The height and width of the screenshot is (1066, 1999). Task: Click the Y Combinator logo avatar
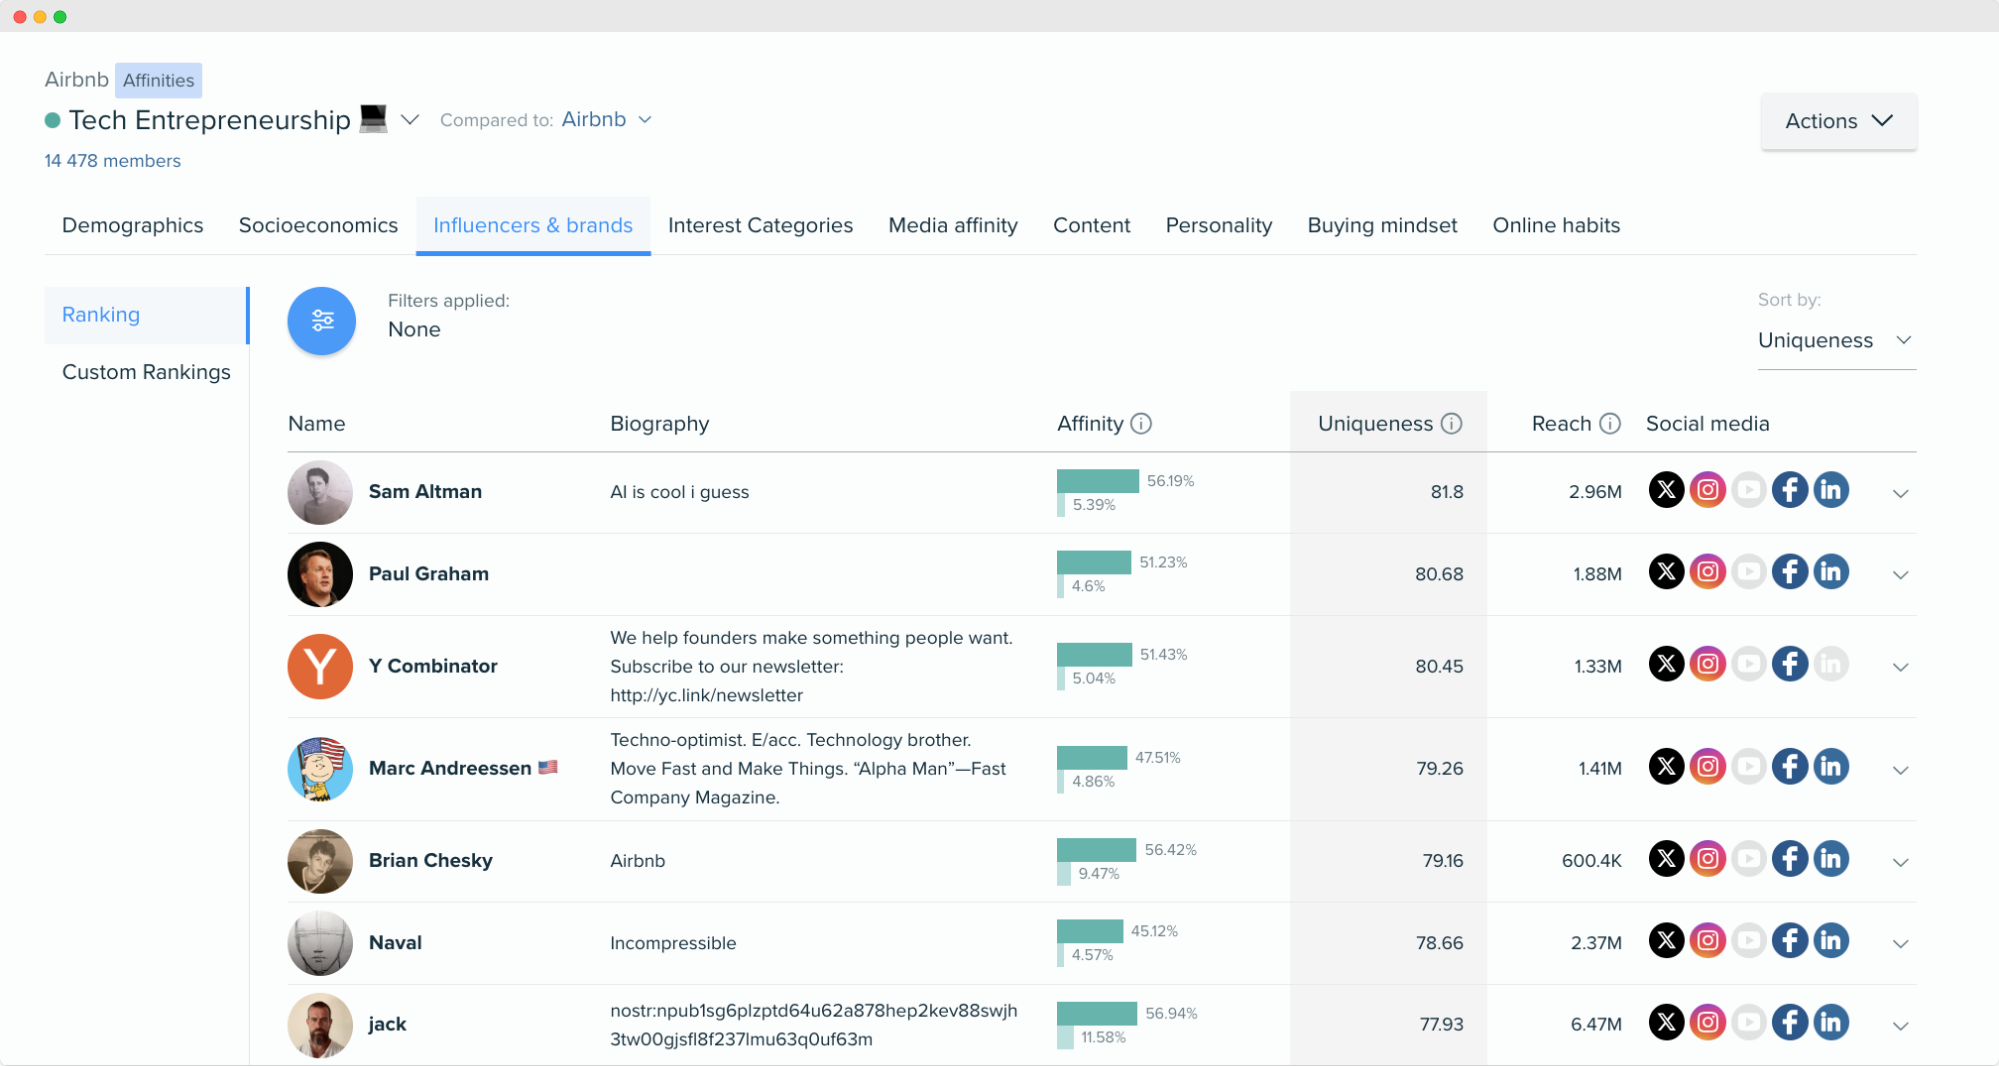320,666
